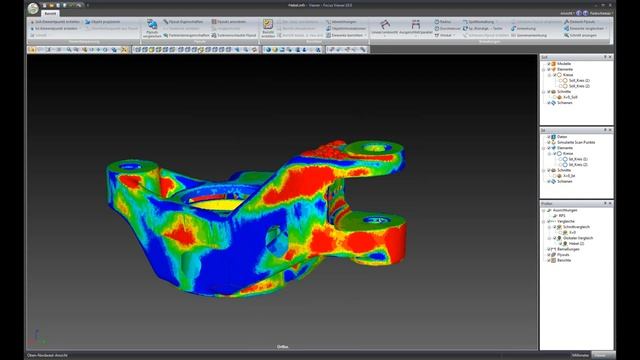
Task: Click Soll-Elementpunkt anheften in ribbon
Action: point(55,22)
